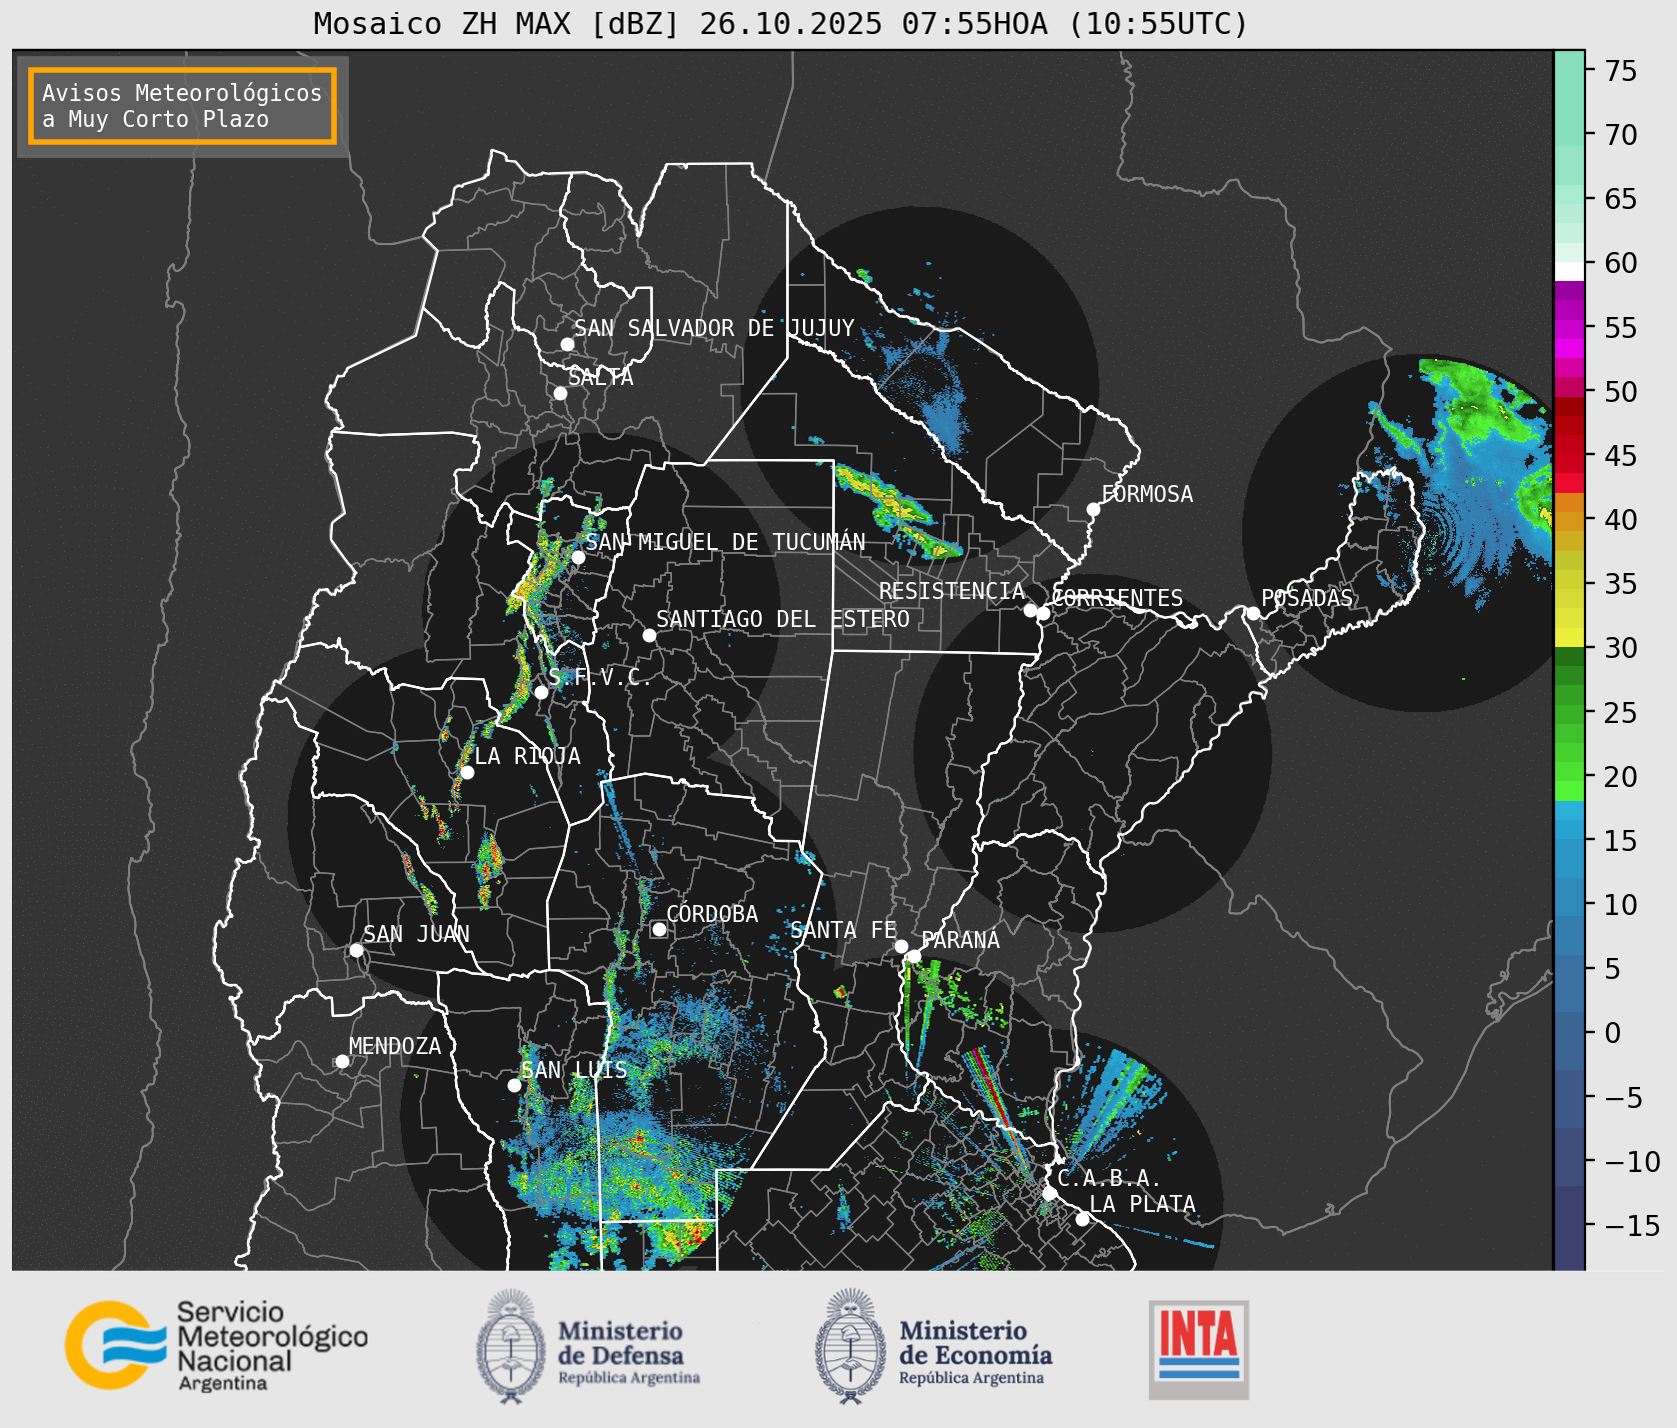Select the La Plata city marker
This screenshot has height=1428, width=1677.
[1082, 1218]
